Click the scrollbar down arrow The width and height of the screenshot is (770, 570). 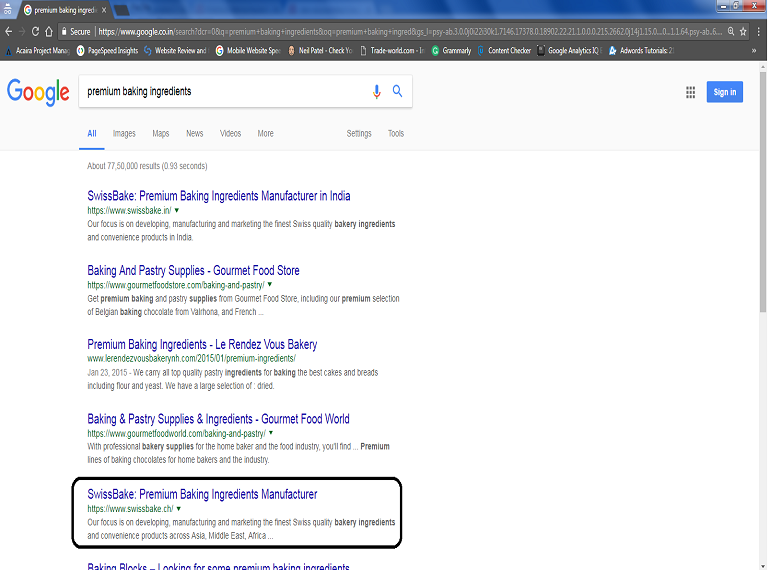(763, 566)
